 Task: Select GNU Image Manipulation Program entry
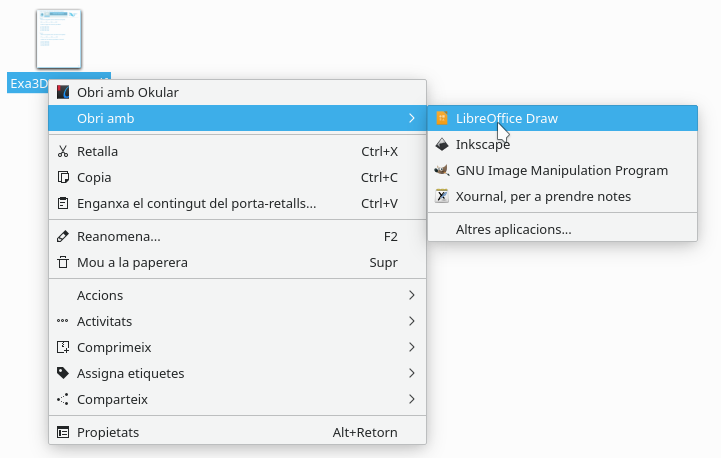562,171
